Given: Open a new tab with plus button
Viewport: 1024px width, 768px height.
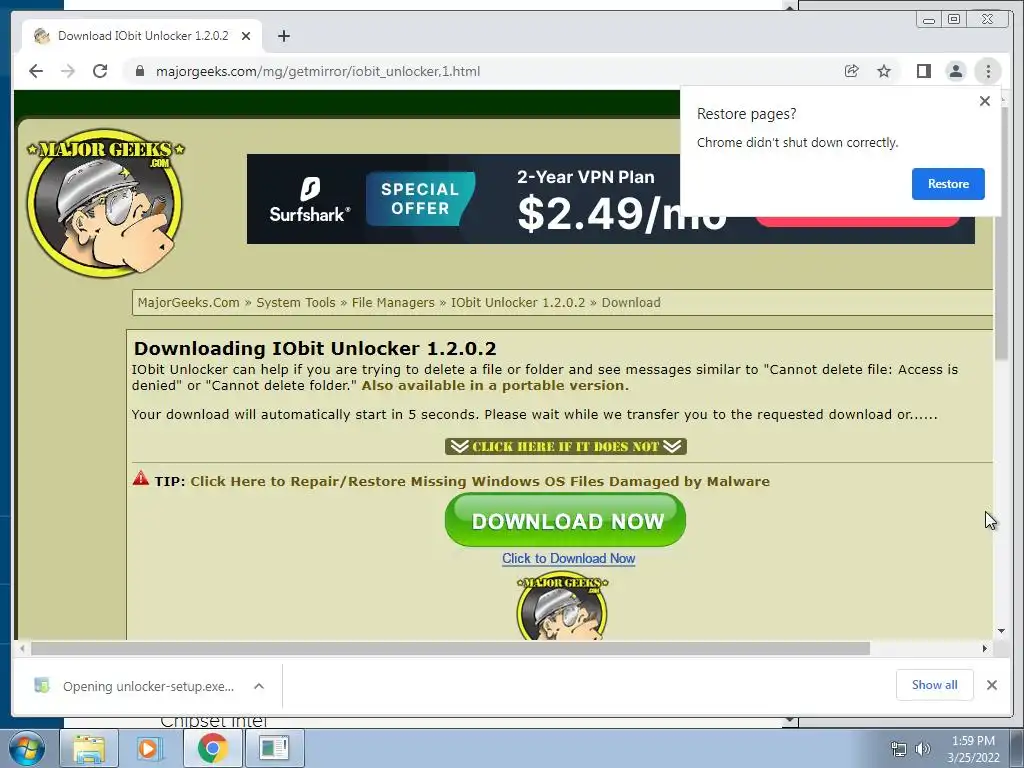Looking at the screenshot, I should (x=283, y=36).
